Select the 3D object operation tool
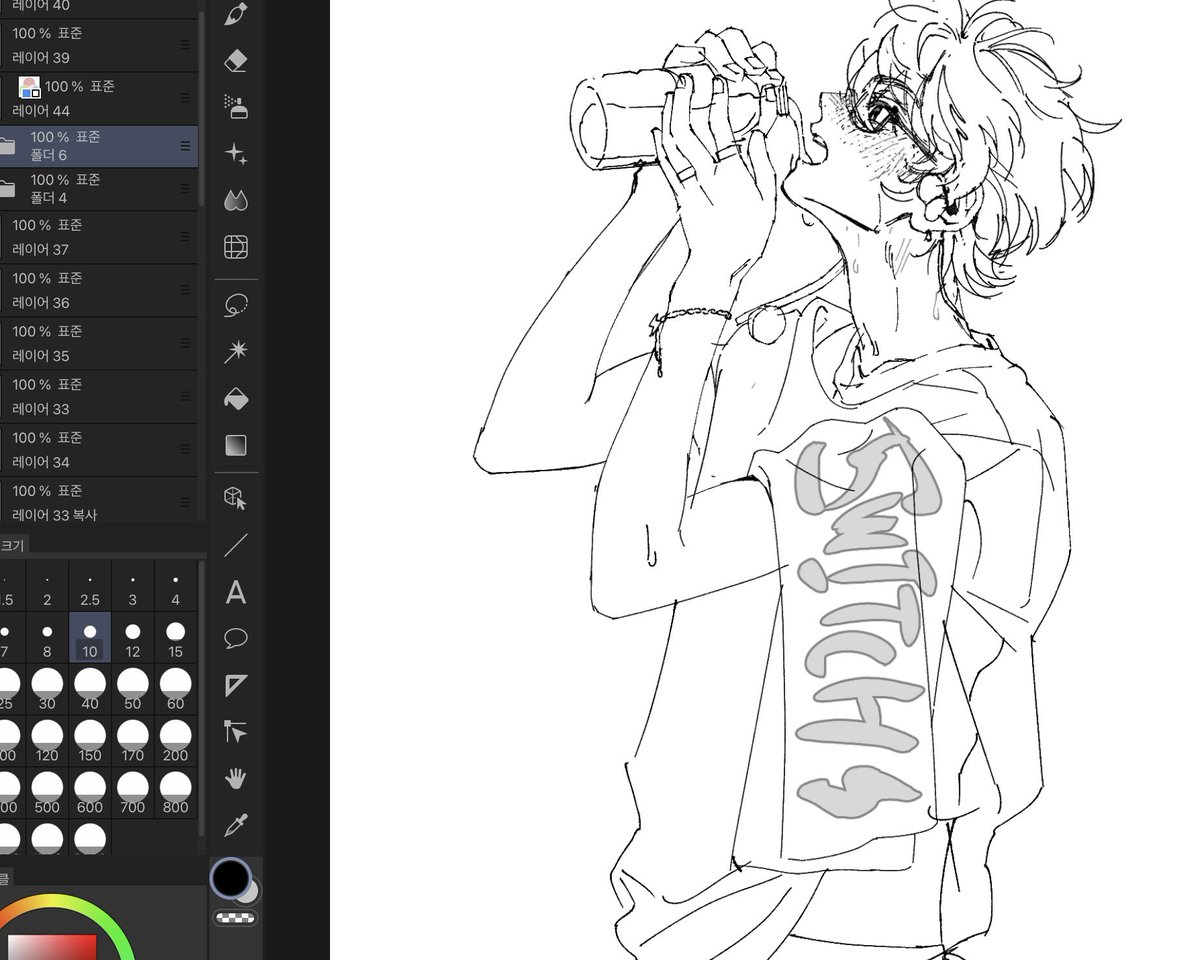1200x960 pixels. pos(236,497)
